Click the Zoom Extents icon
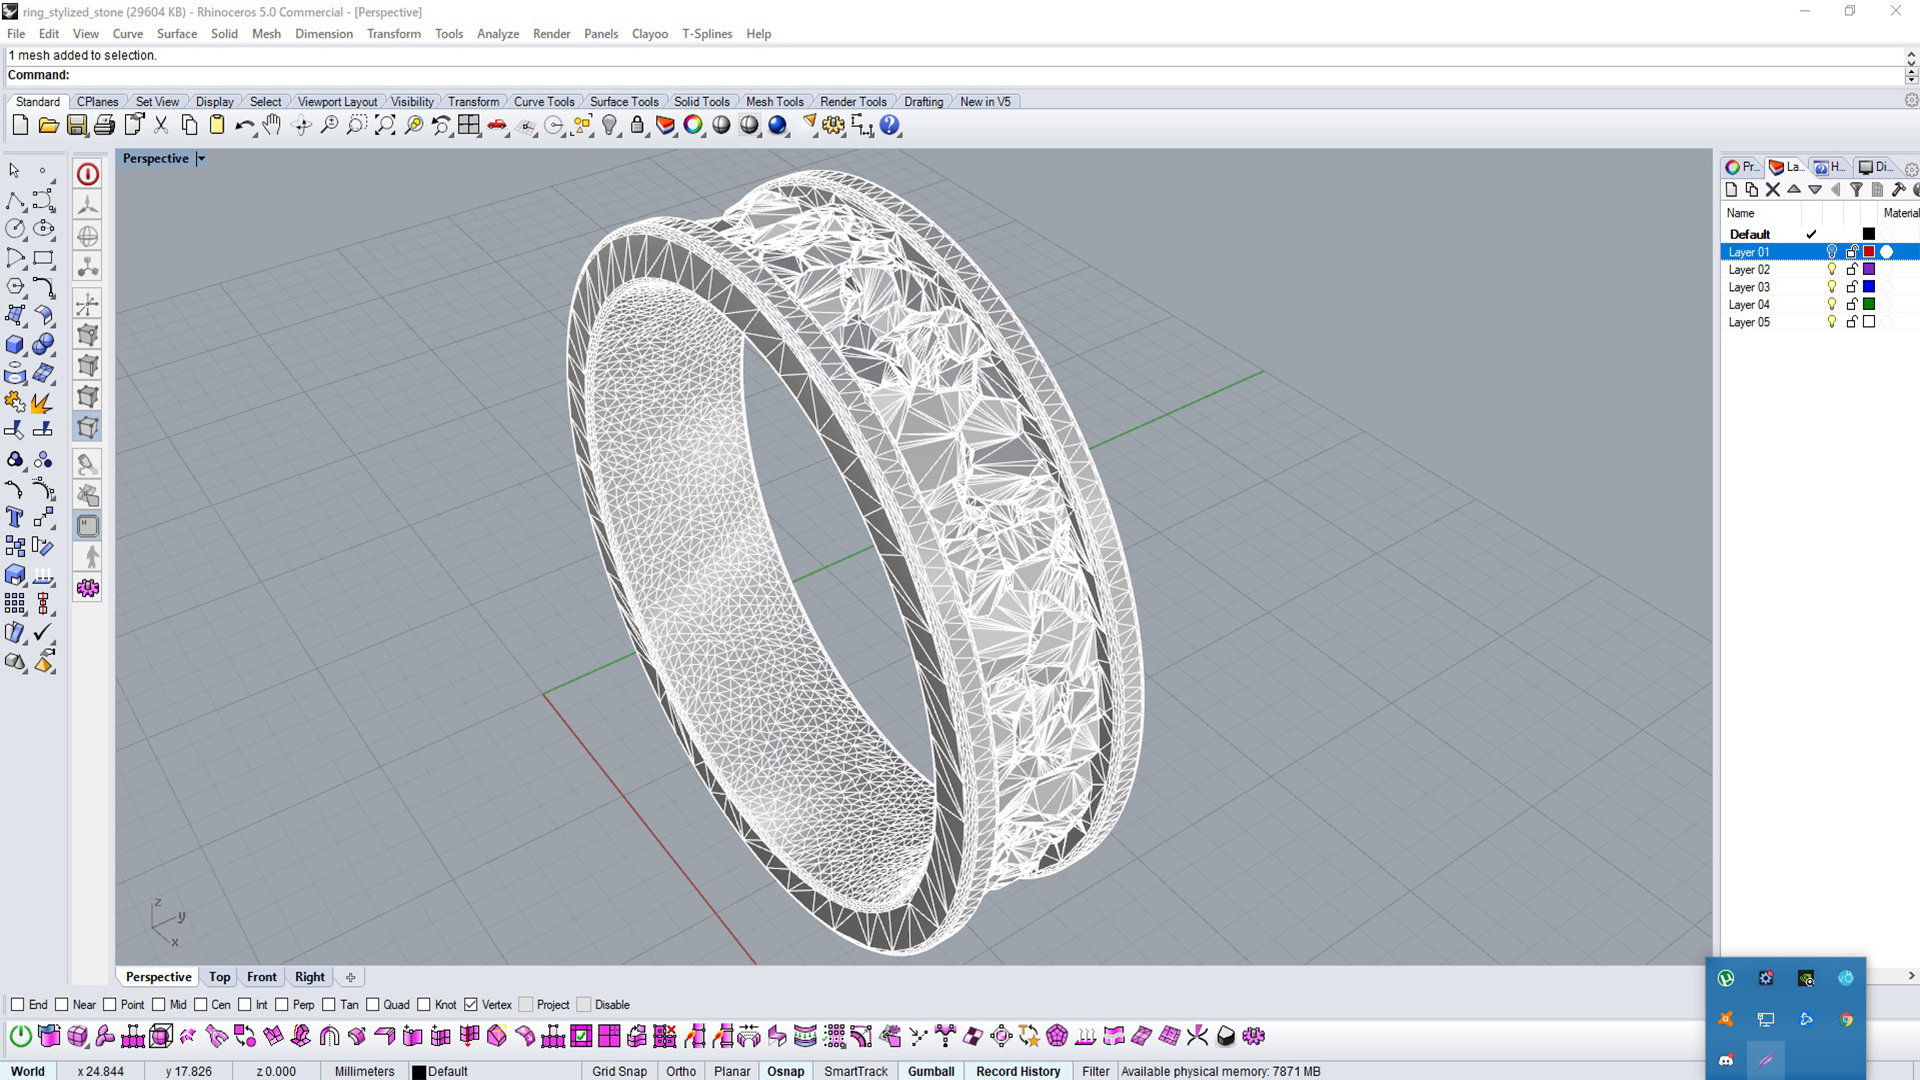The image size is (1920, 1080). coord(385,125)
